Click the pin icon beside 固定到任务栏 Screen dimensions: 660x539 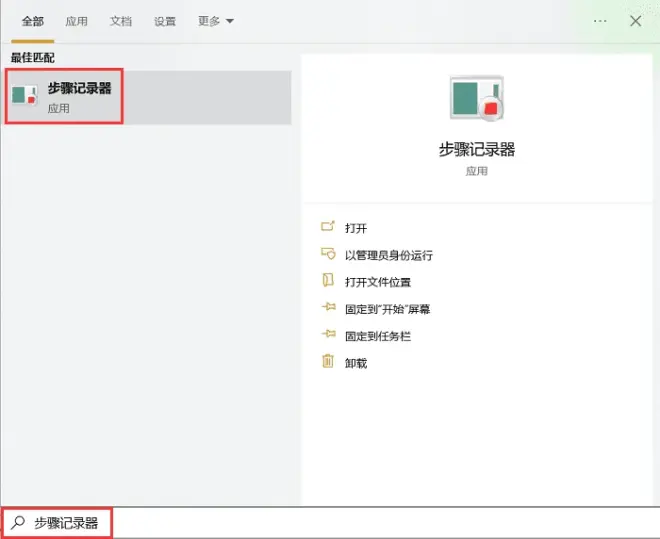[x=329, y=334]
